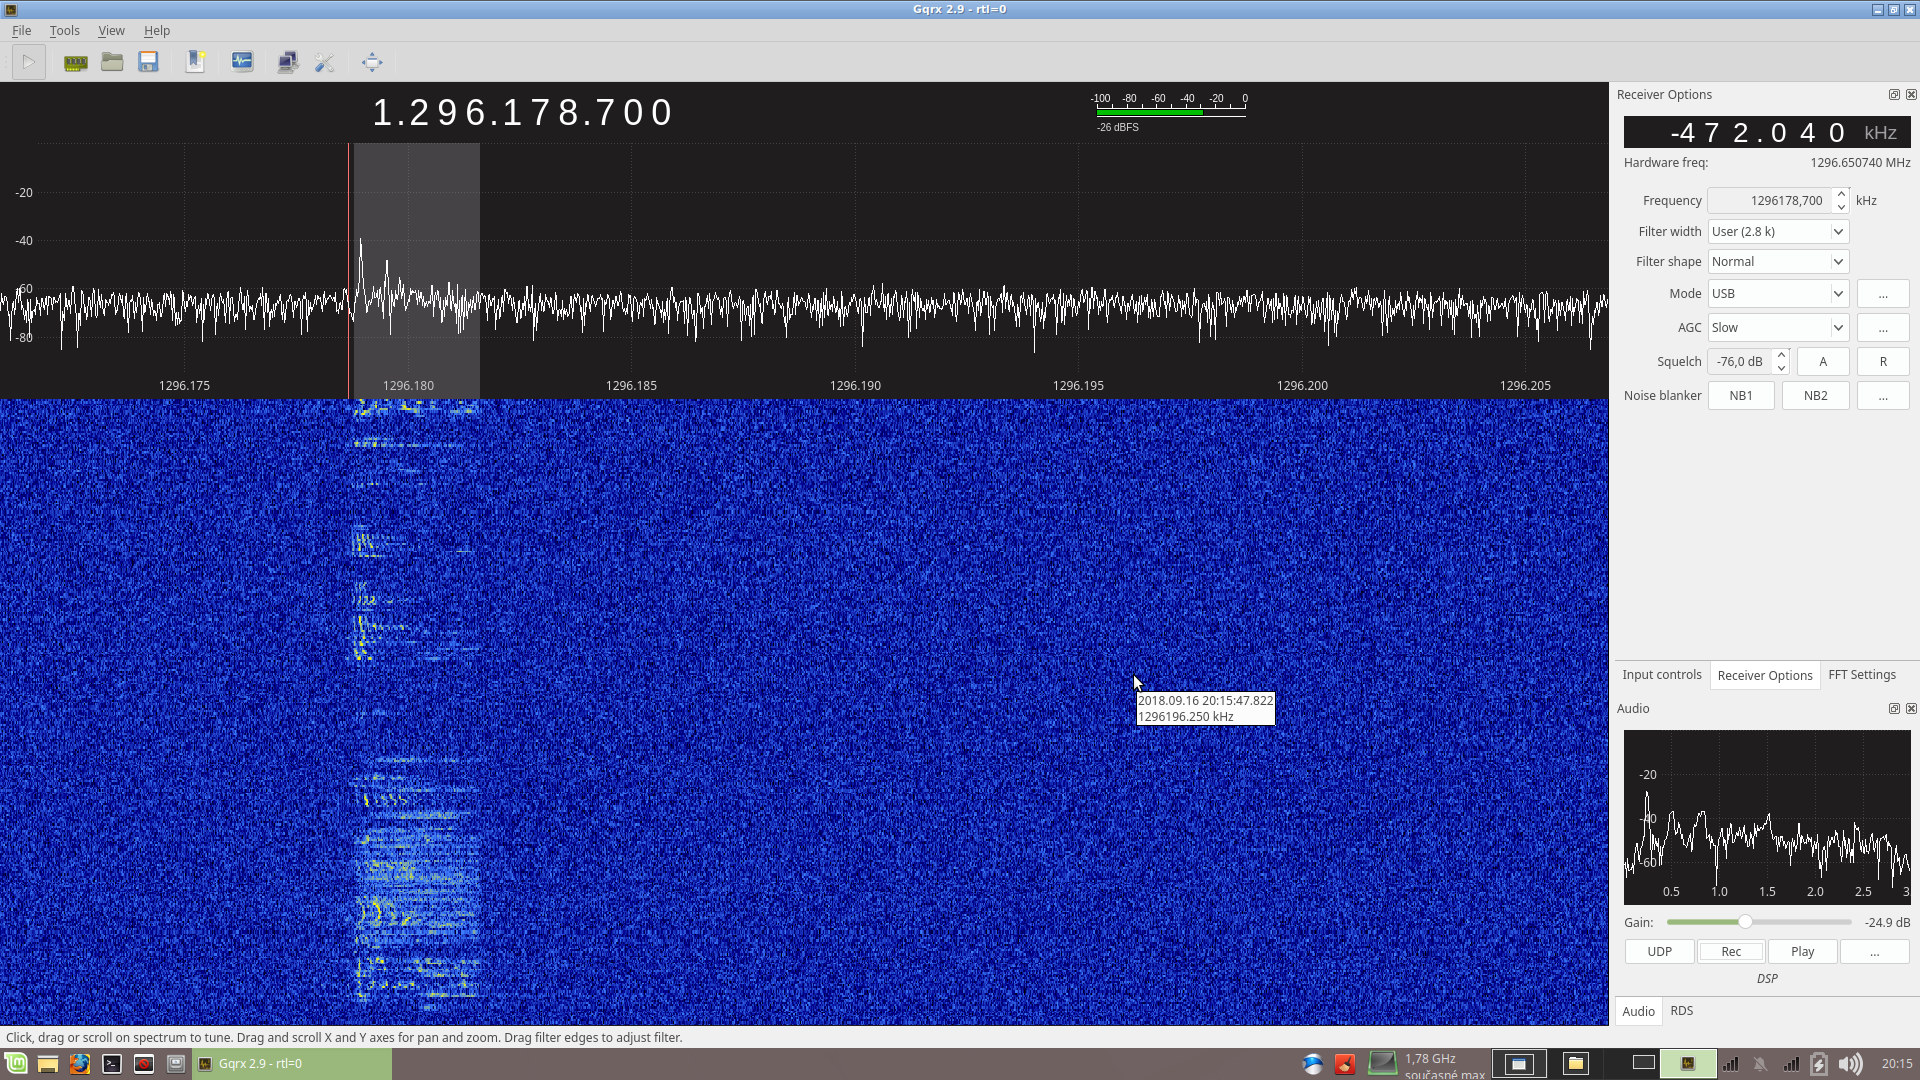Image resolution: width=1920 pixels, height=1080 pixels.
Task: Open remote control settings wrench icon
Action: pos(324,62)
